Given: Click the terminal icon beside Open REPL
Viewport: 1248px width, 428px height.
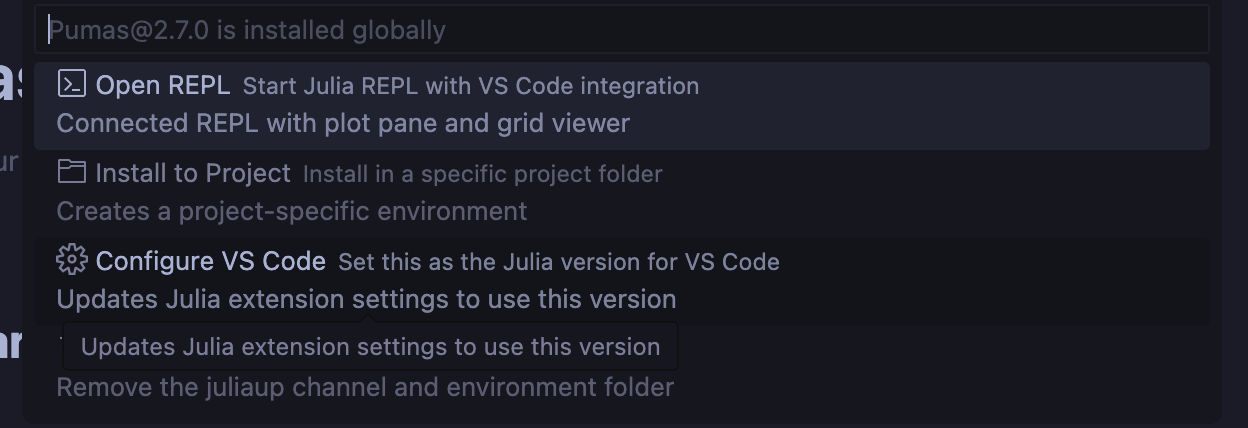Looking at the screenshot, I should tap(71, 84).
